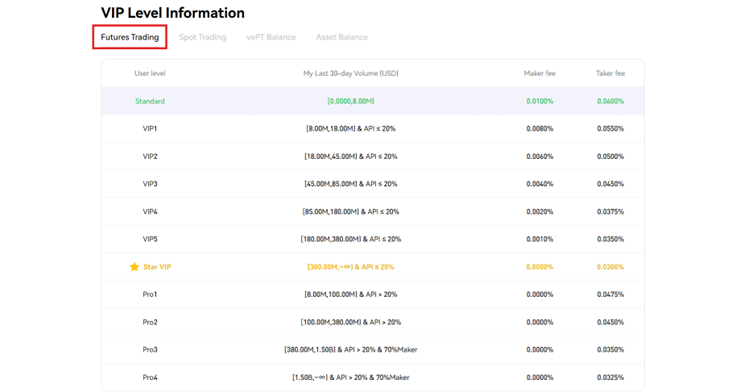Click Star VIP volume range [380.00M,-∞)
The image size is (752, 392).
pyautogui.click(x=331, y=267)
